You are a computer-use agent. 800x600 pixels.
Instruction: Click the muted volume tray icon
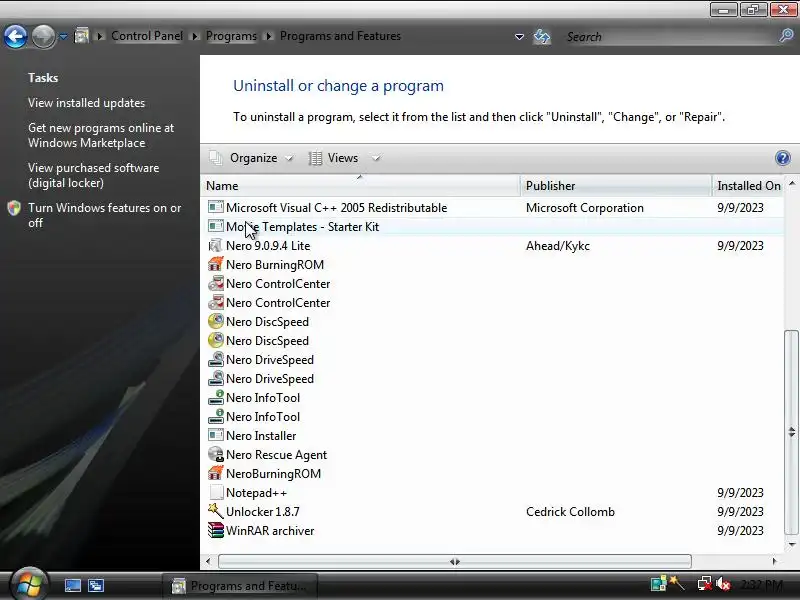point(722,584)
